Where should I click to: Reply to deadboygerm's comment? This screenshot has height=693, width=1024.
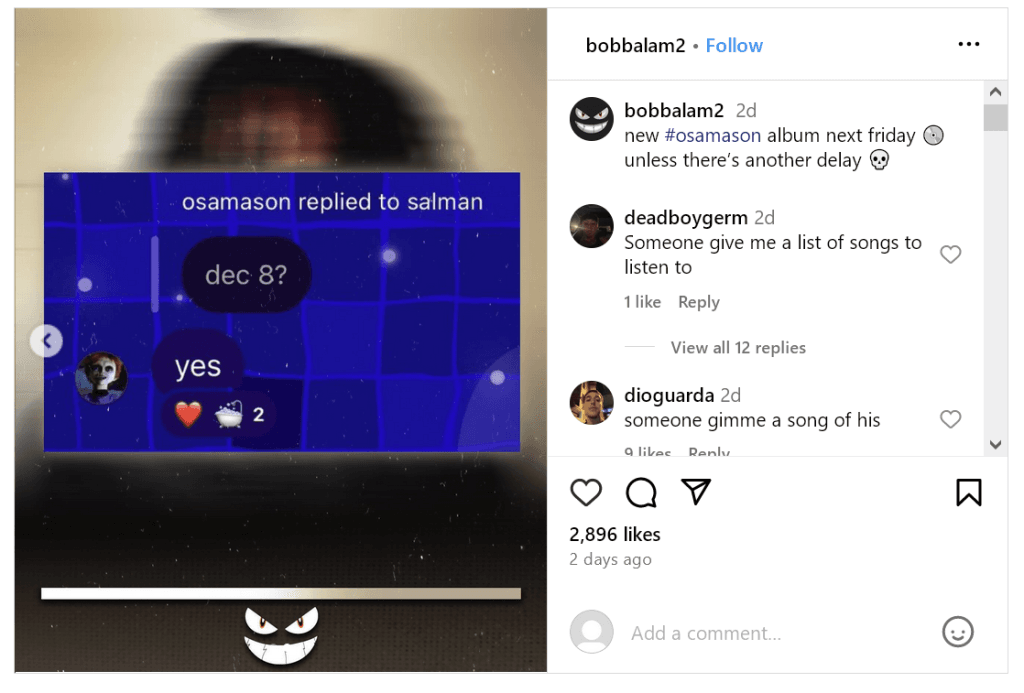click(x=699, y=302)
